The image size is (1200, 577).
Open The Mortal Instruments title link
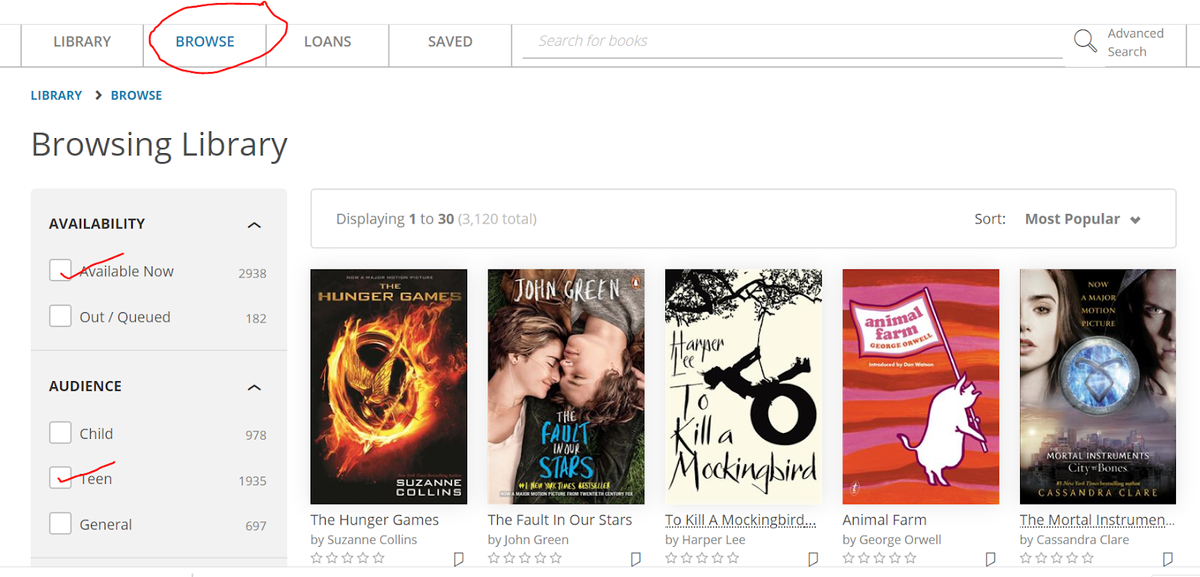point(1098,520)
